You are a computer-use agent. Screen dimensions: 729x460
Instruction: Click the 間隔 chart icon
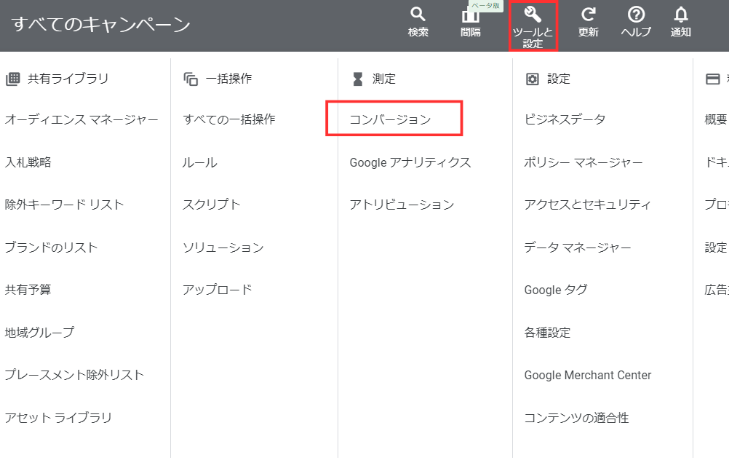pyautogui.click(x=470, y=16)
